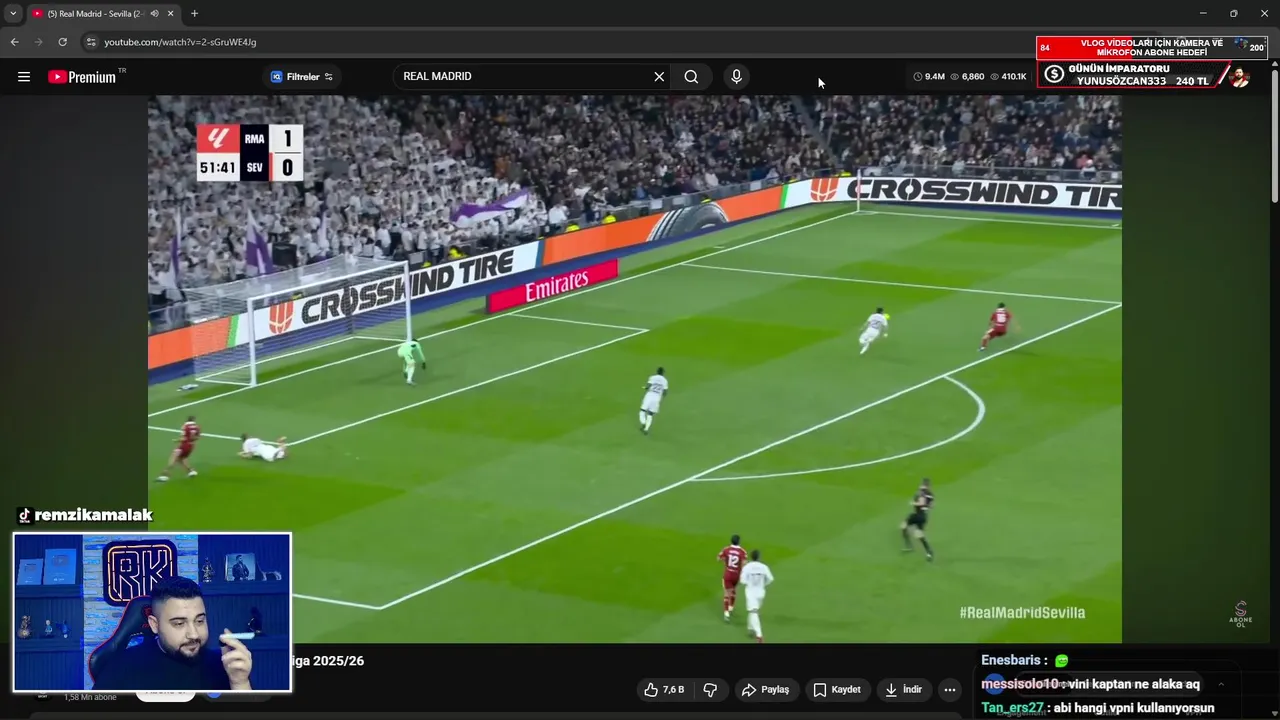1280x720 pixels.
Task: Click the 1,58 Mn abone subscriber count
Action: [90, 697]
